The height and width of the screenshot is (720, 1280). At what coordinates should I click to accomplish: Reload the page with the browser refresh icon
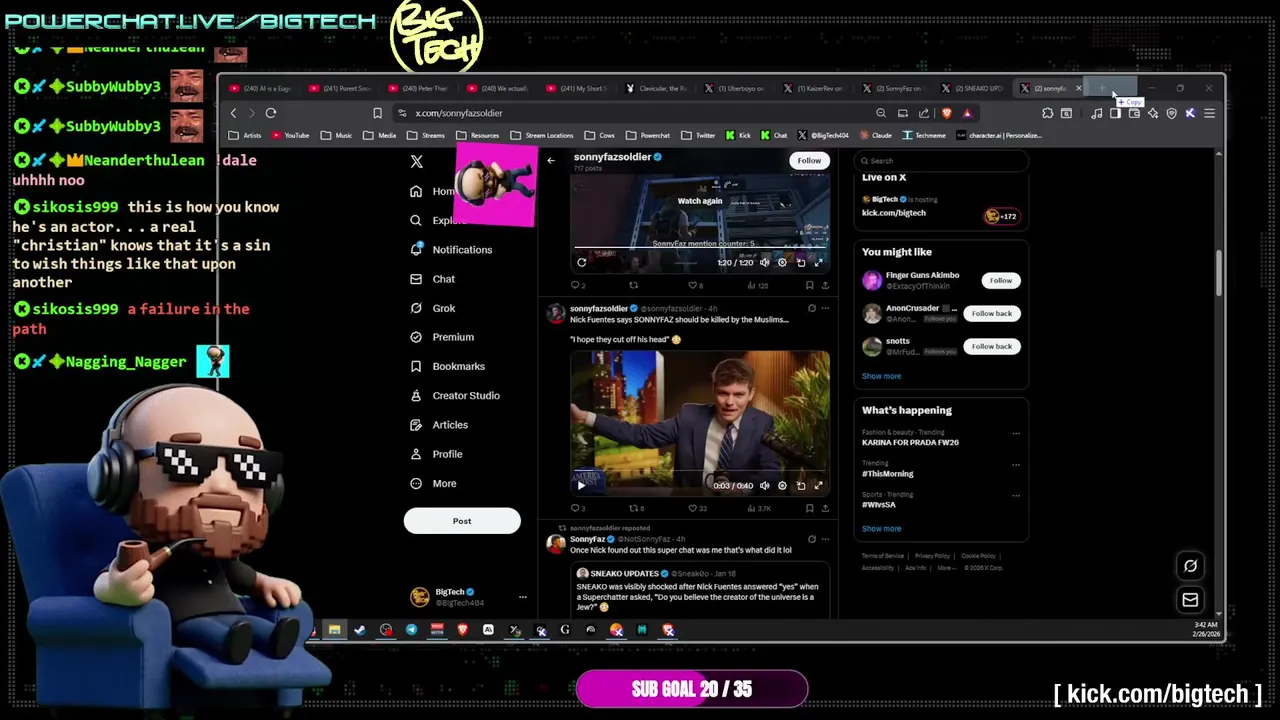point(271,113)
